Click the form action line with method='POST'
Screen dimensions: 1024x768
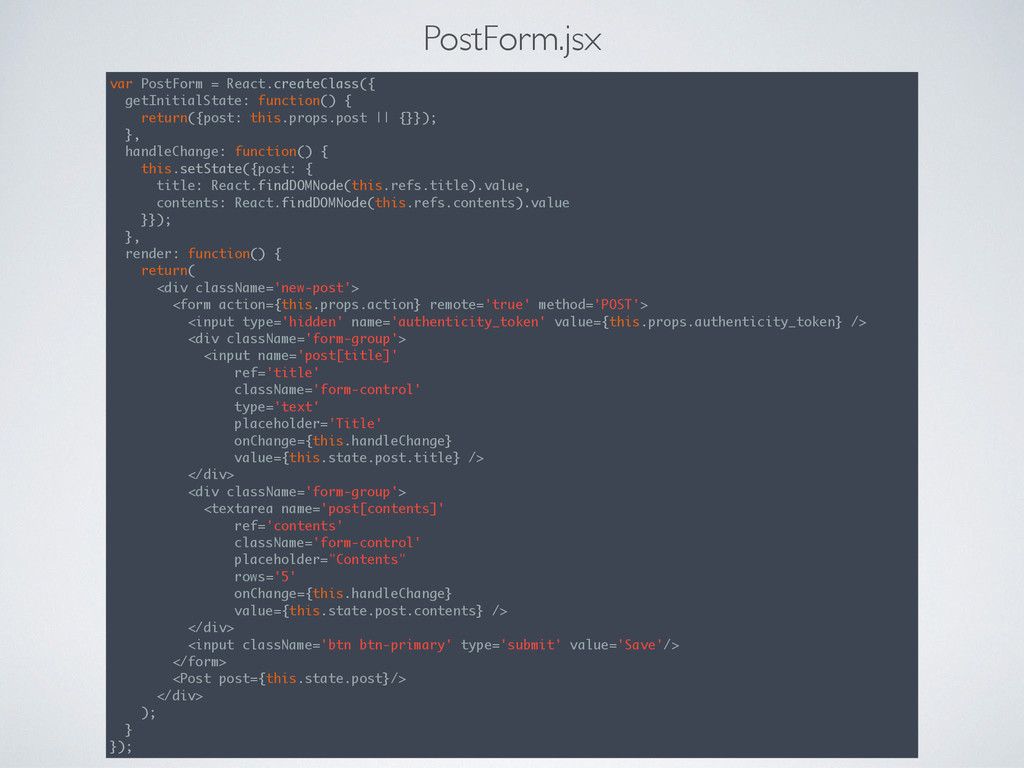[x=410, y=305]
